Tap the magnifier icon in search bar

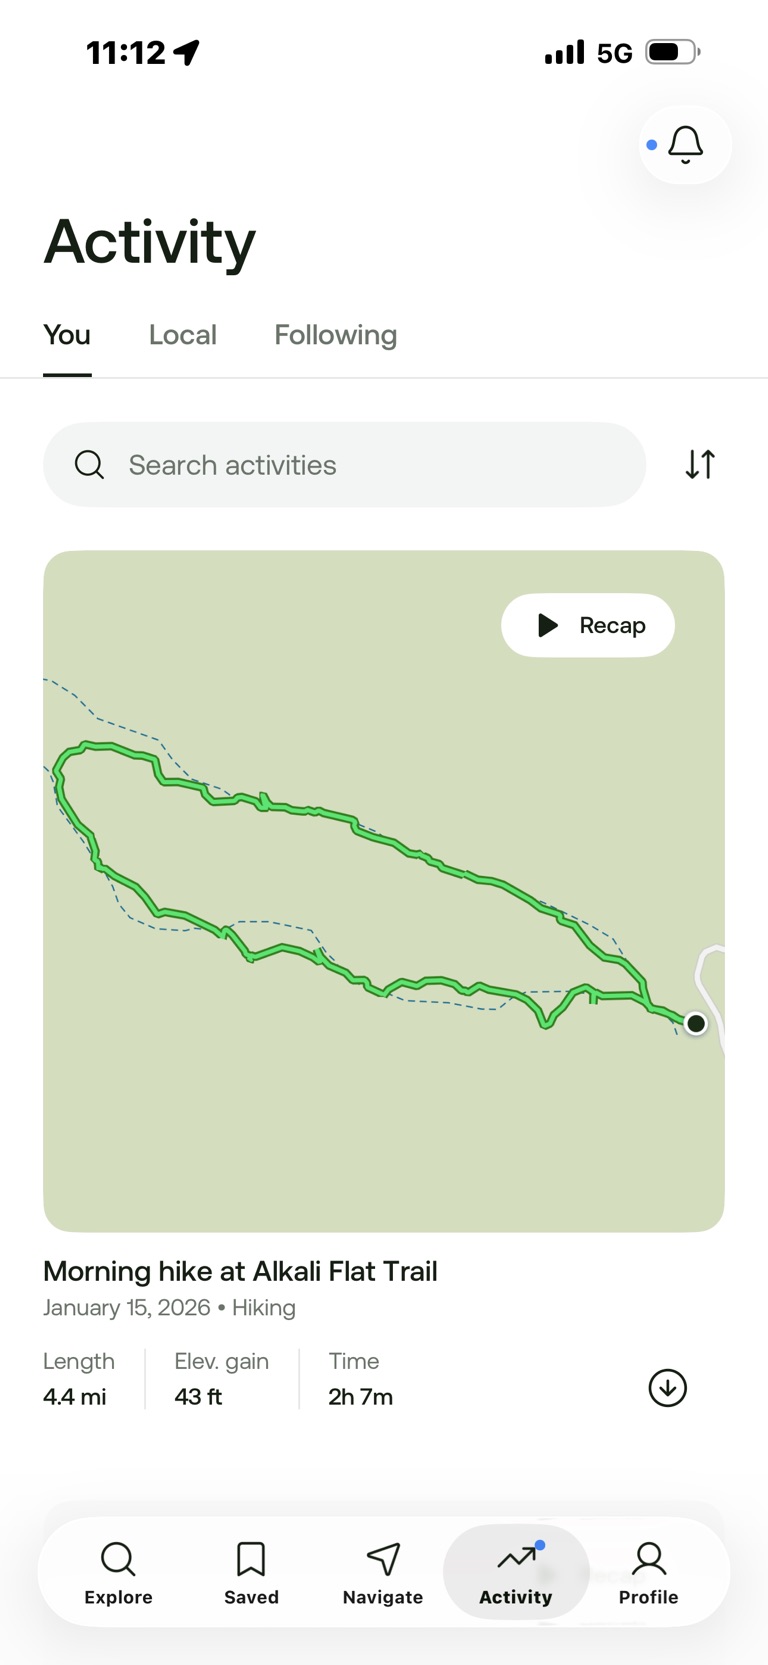pyautogui.click(x=90, y=465)
